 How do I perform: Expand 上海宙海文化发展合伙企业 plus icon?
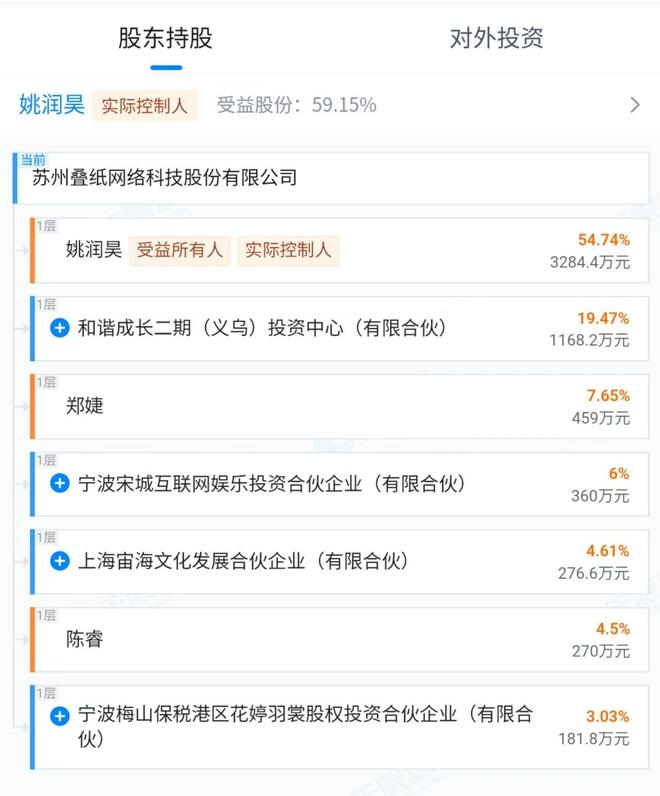coord(60,561)
